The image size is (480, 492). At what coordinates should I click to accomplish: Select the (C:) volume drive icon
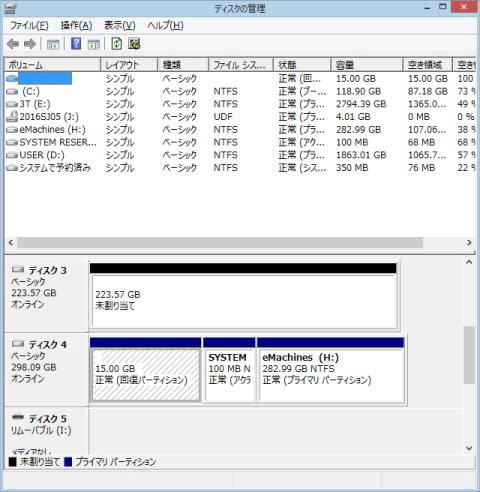click(x=12, y=91)
